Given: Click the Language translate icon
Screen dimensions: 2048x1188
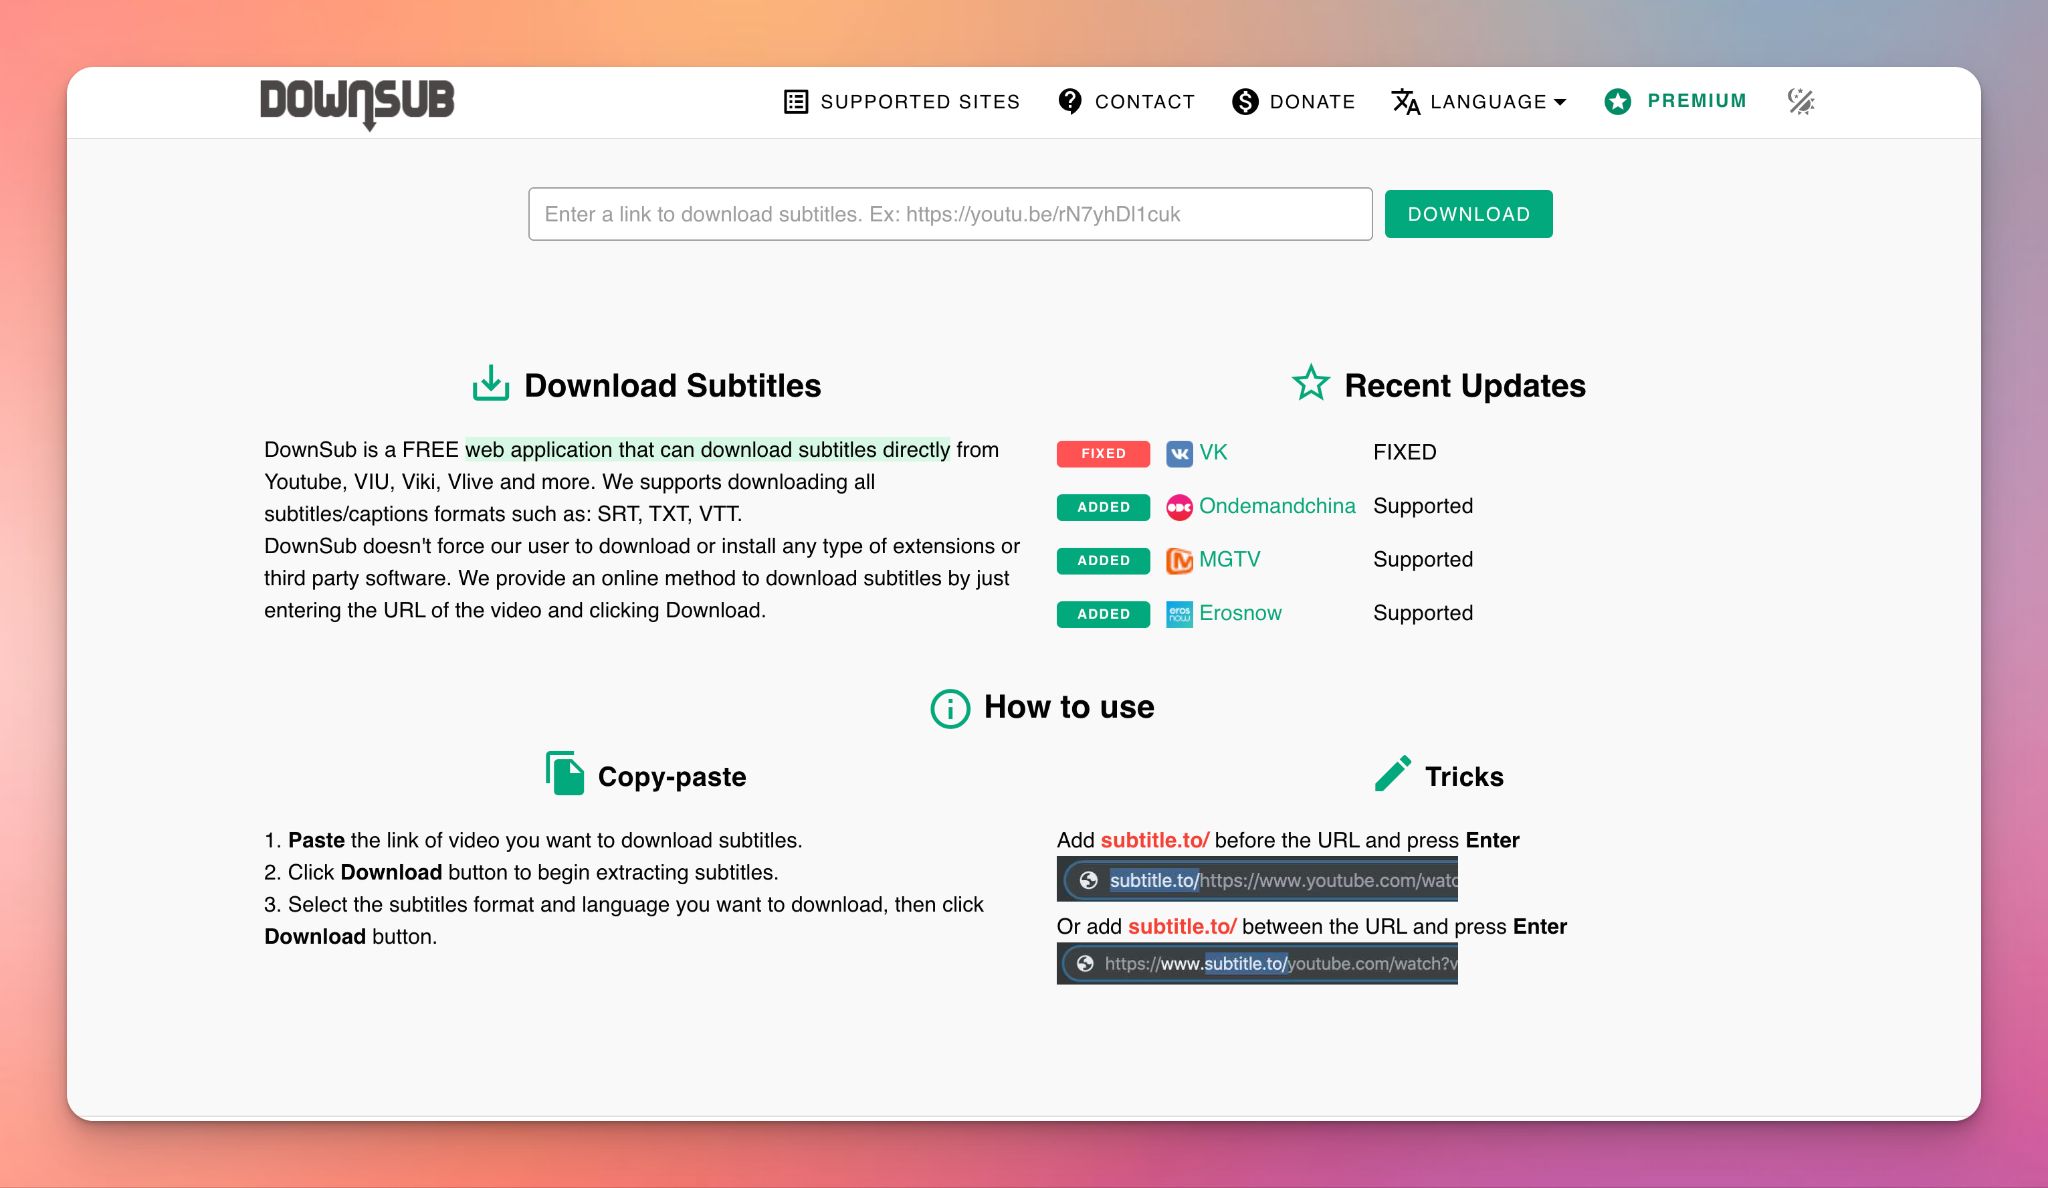Looking at the screenshot, I should point(1406,102).
